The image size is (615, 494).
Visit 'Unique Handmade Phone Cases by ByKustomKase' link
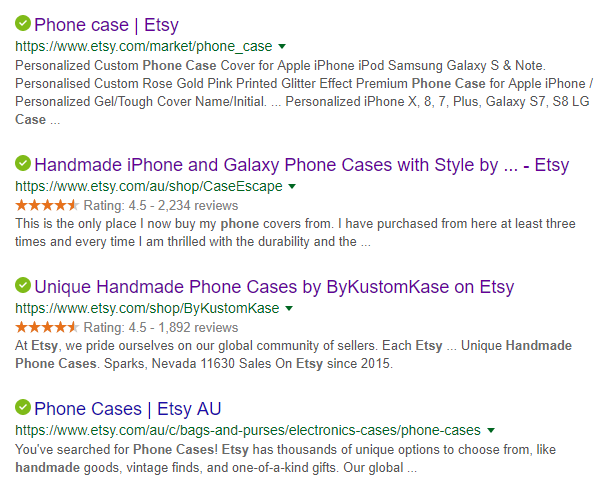pyautogui.click(x=273, y=287)
